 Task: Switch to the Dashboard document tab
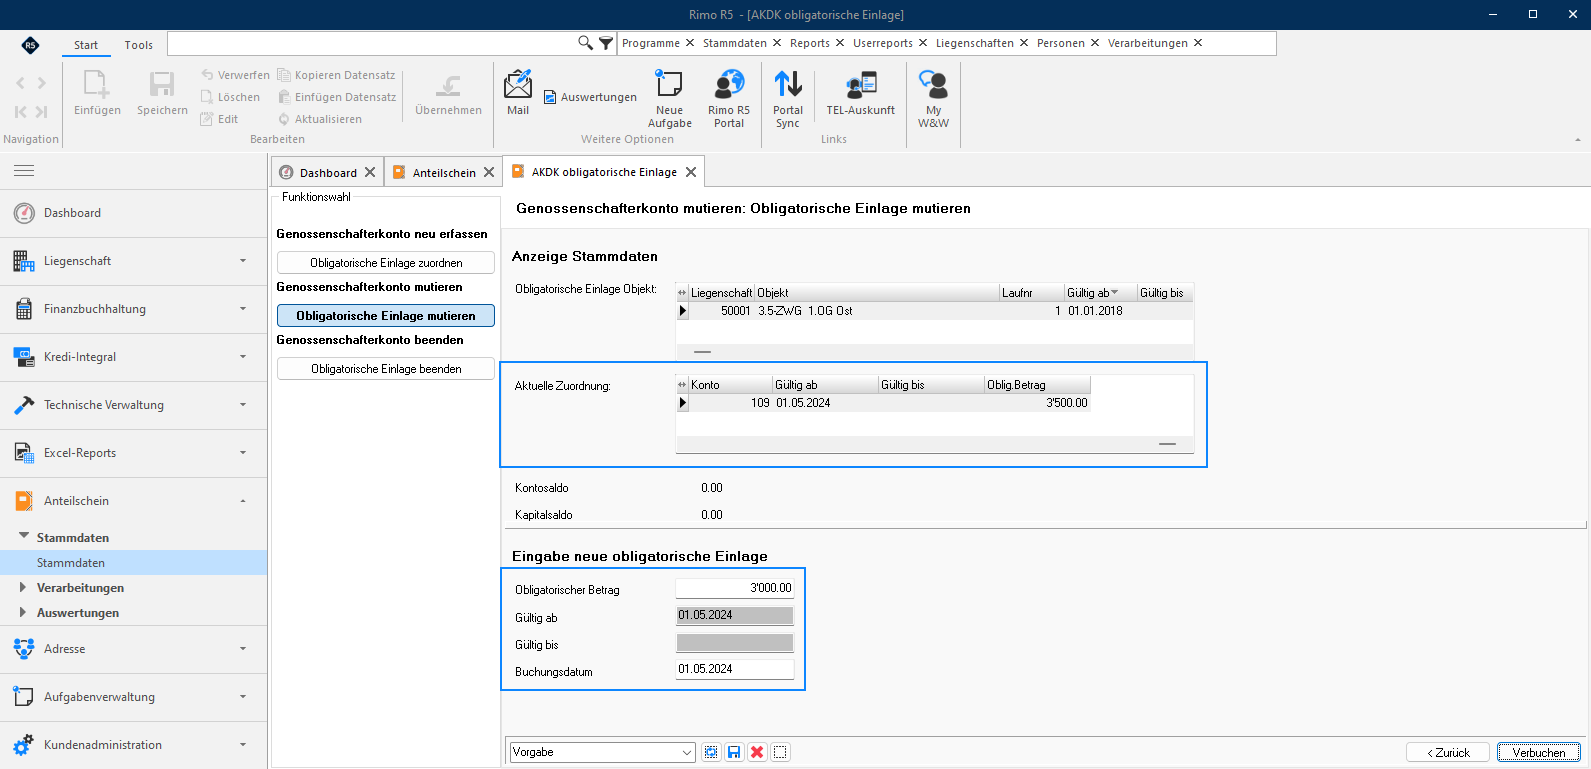327,172
